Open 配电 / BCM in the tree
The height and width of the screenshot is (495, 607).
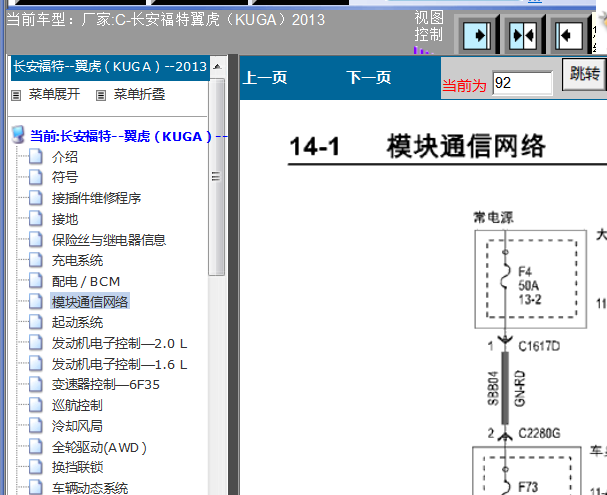tap(86, 281)
